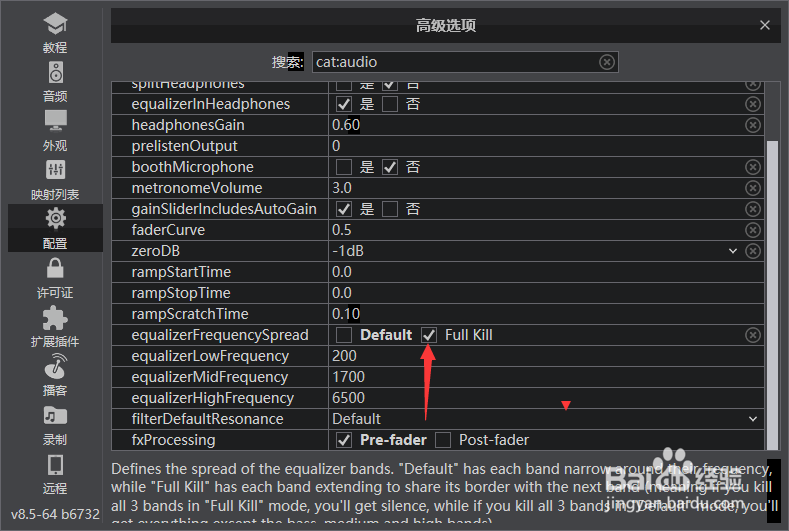Reset faderCurve to default
The width and height of the screenshot is (789, 531).
[x=753, y=230]
